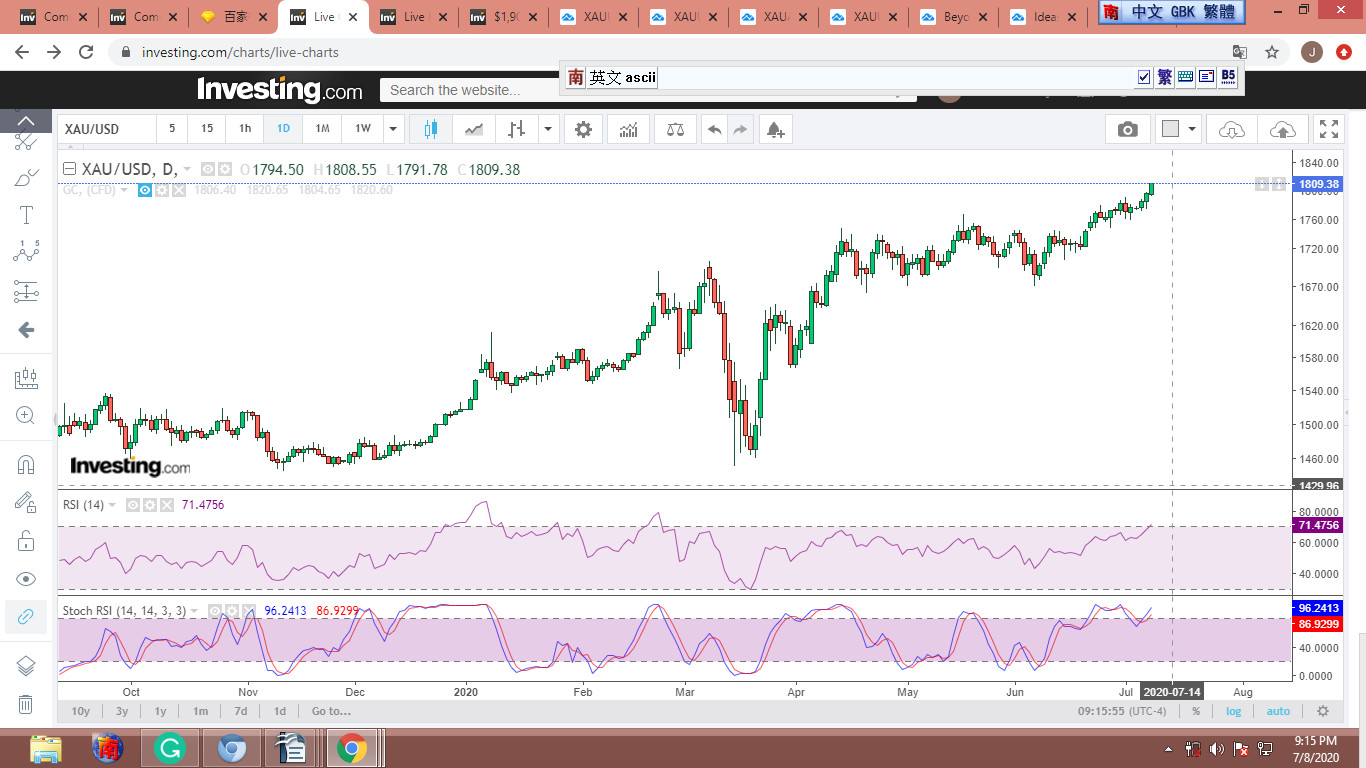Expand the time interval dropdown arrow
Image resolution: width=1366 pixels, height=768 pixels.
tap(393, 129)
